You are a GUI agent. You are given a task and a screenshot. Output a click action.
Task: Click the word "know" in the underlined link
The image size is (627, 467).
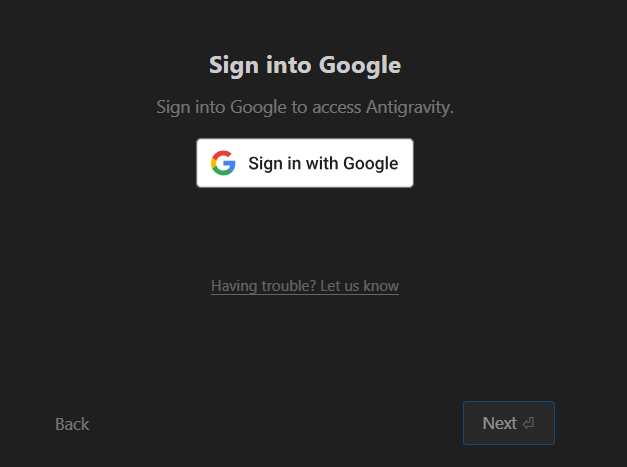pyautogui.click(x=381, y=286)
